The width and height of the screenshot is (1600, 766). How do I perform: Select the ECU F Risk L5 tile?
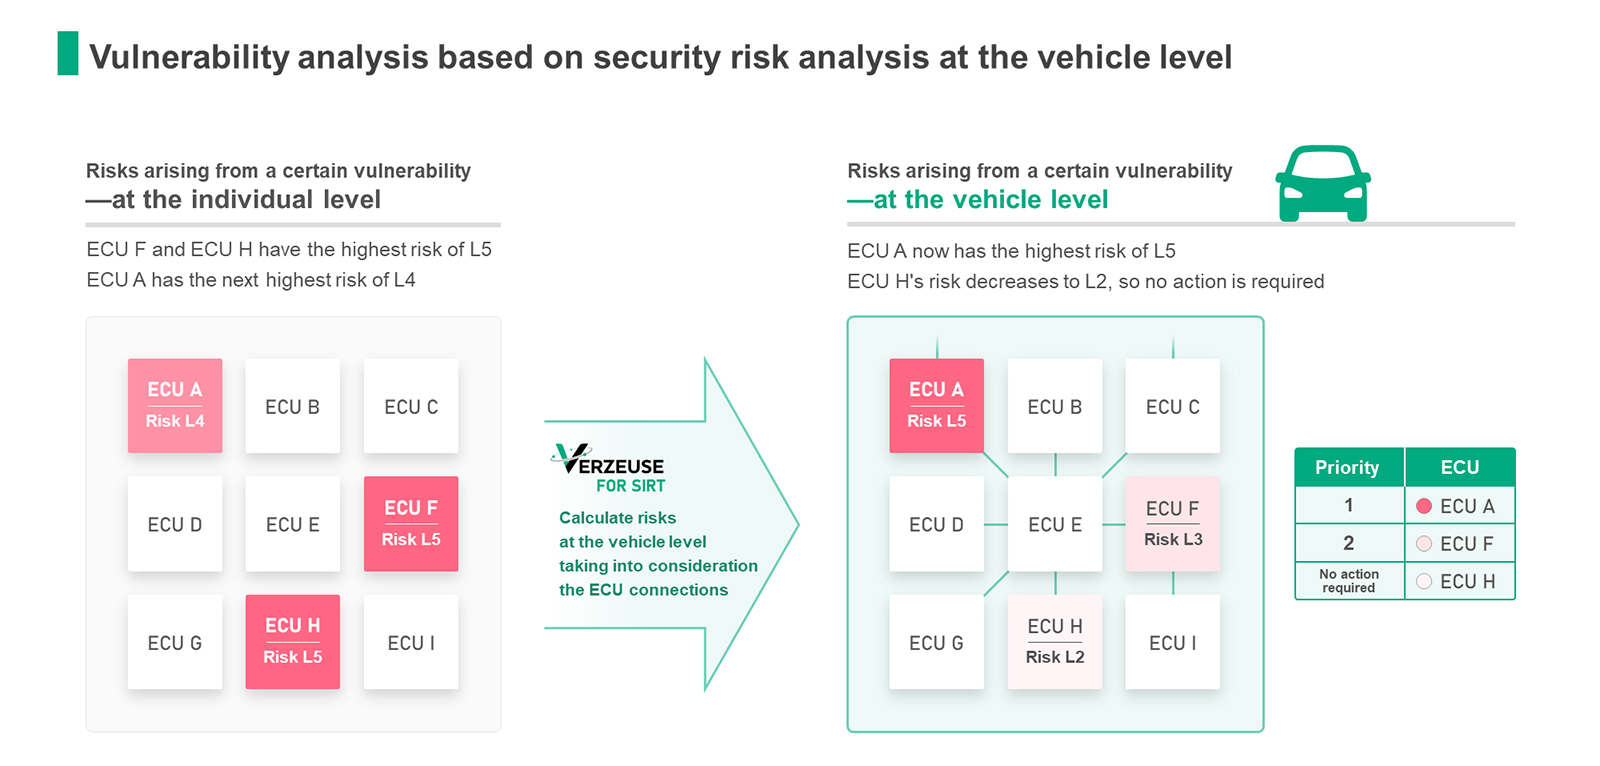pyautogui.click(x=411, y=524)
